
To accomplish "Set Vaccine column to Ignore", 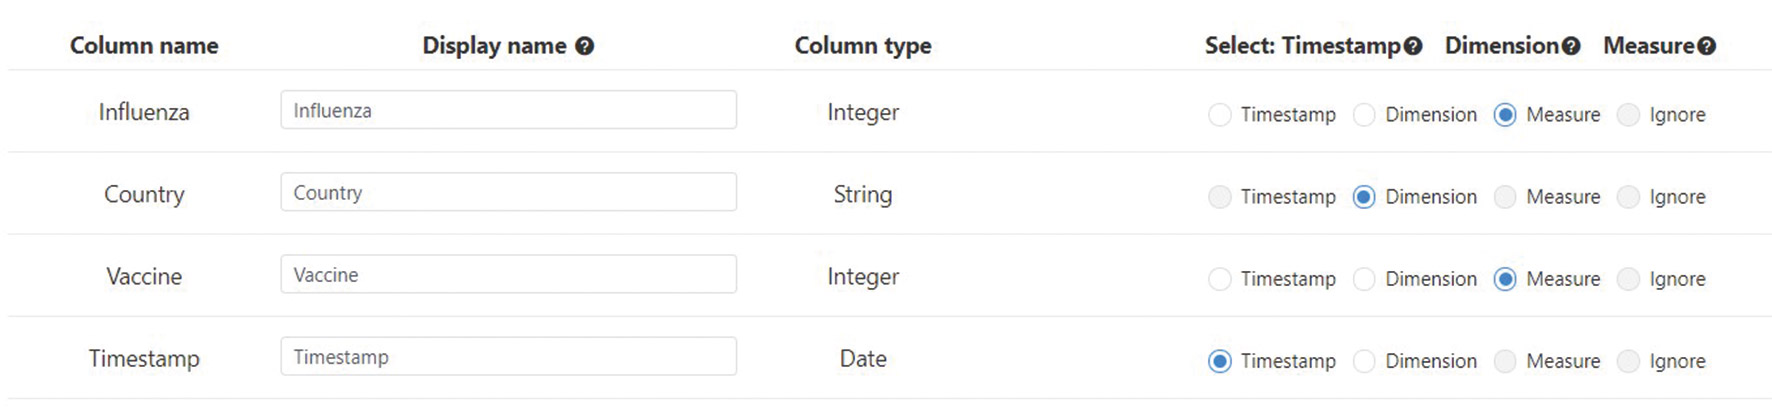I will coord(1629,279).
